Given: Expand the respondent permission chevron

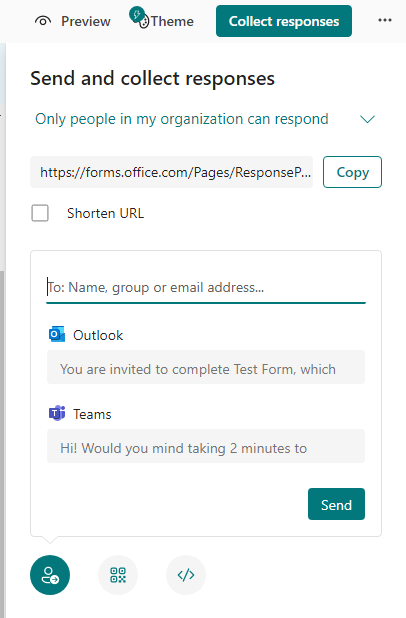Looking at the screenshot, I should [x=367, y=119].
